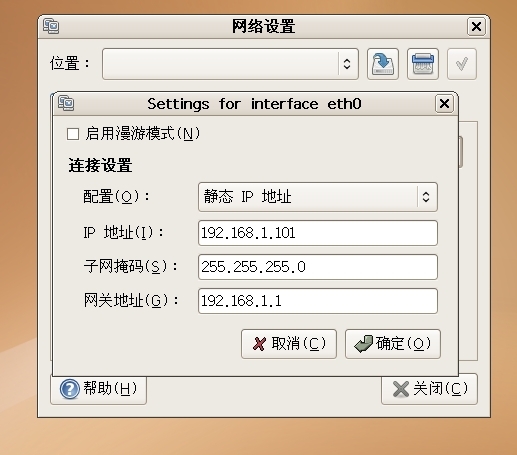Cancel with the 取消(C) button
517x455 pixels.
(x=289, y=344)
